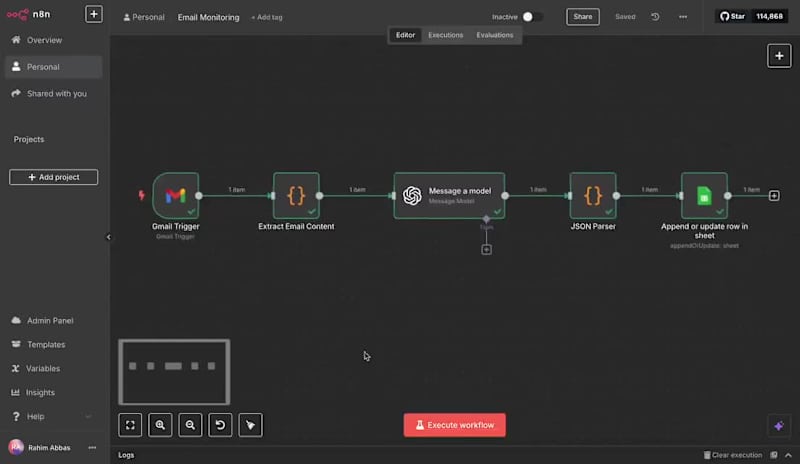Open the Message a model OpenAI node
The image size is (800, 464).
click(449, 196)
